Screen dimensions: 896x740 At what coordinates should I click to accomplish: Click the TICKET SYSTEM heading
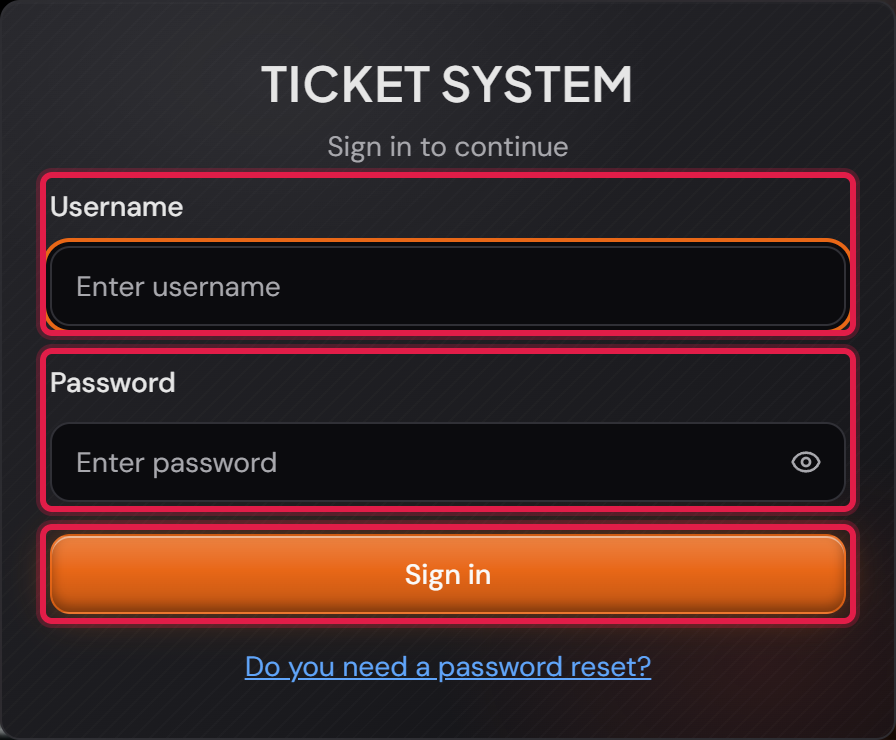coord(447,85)
